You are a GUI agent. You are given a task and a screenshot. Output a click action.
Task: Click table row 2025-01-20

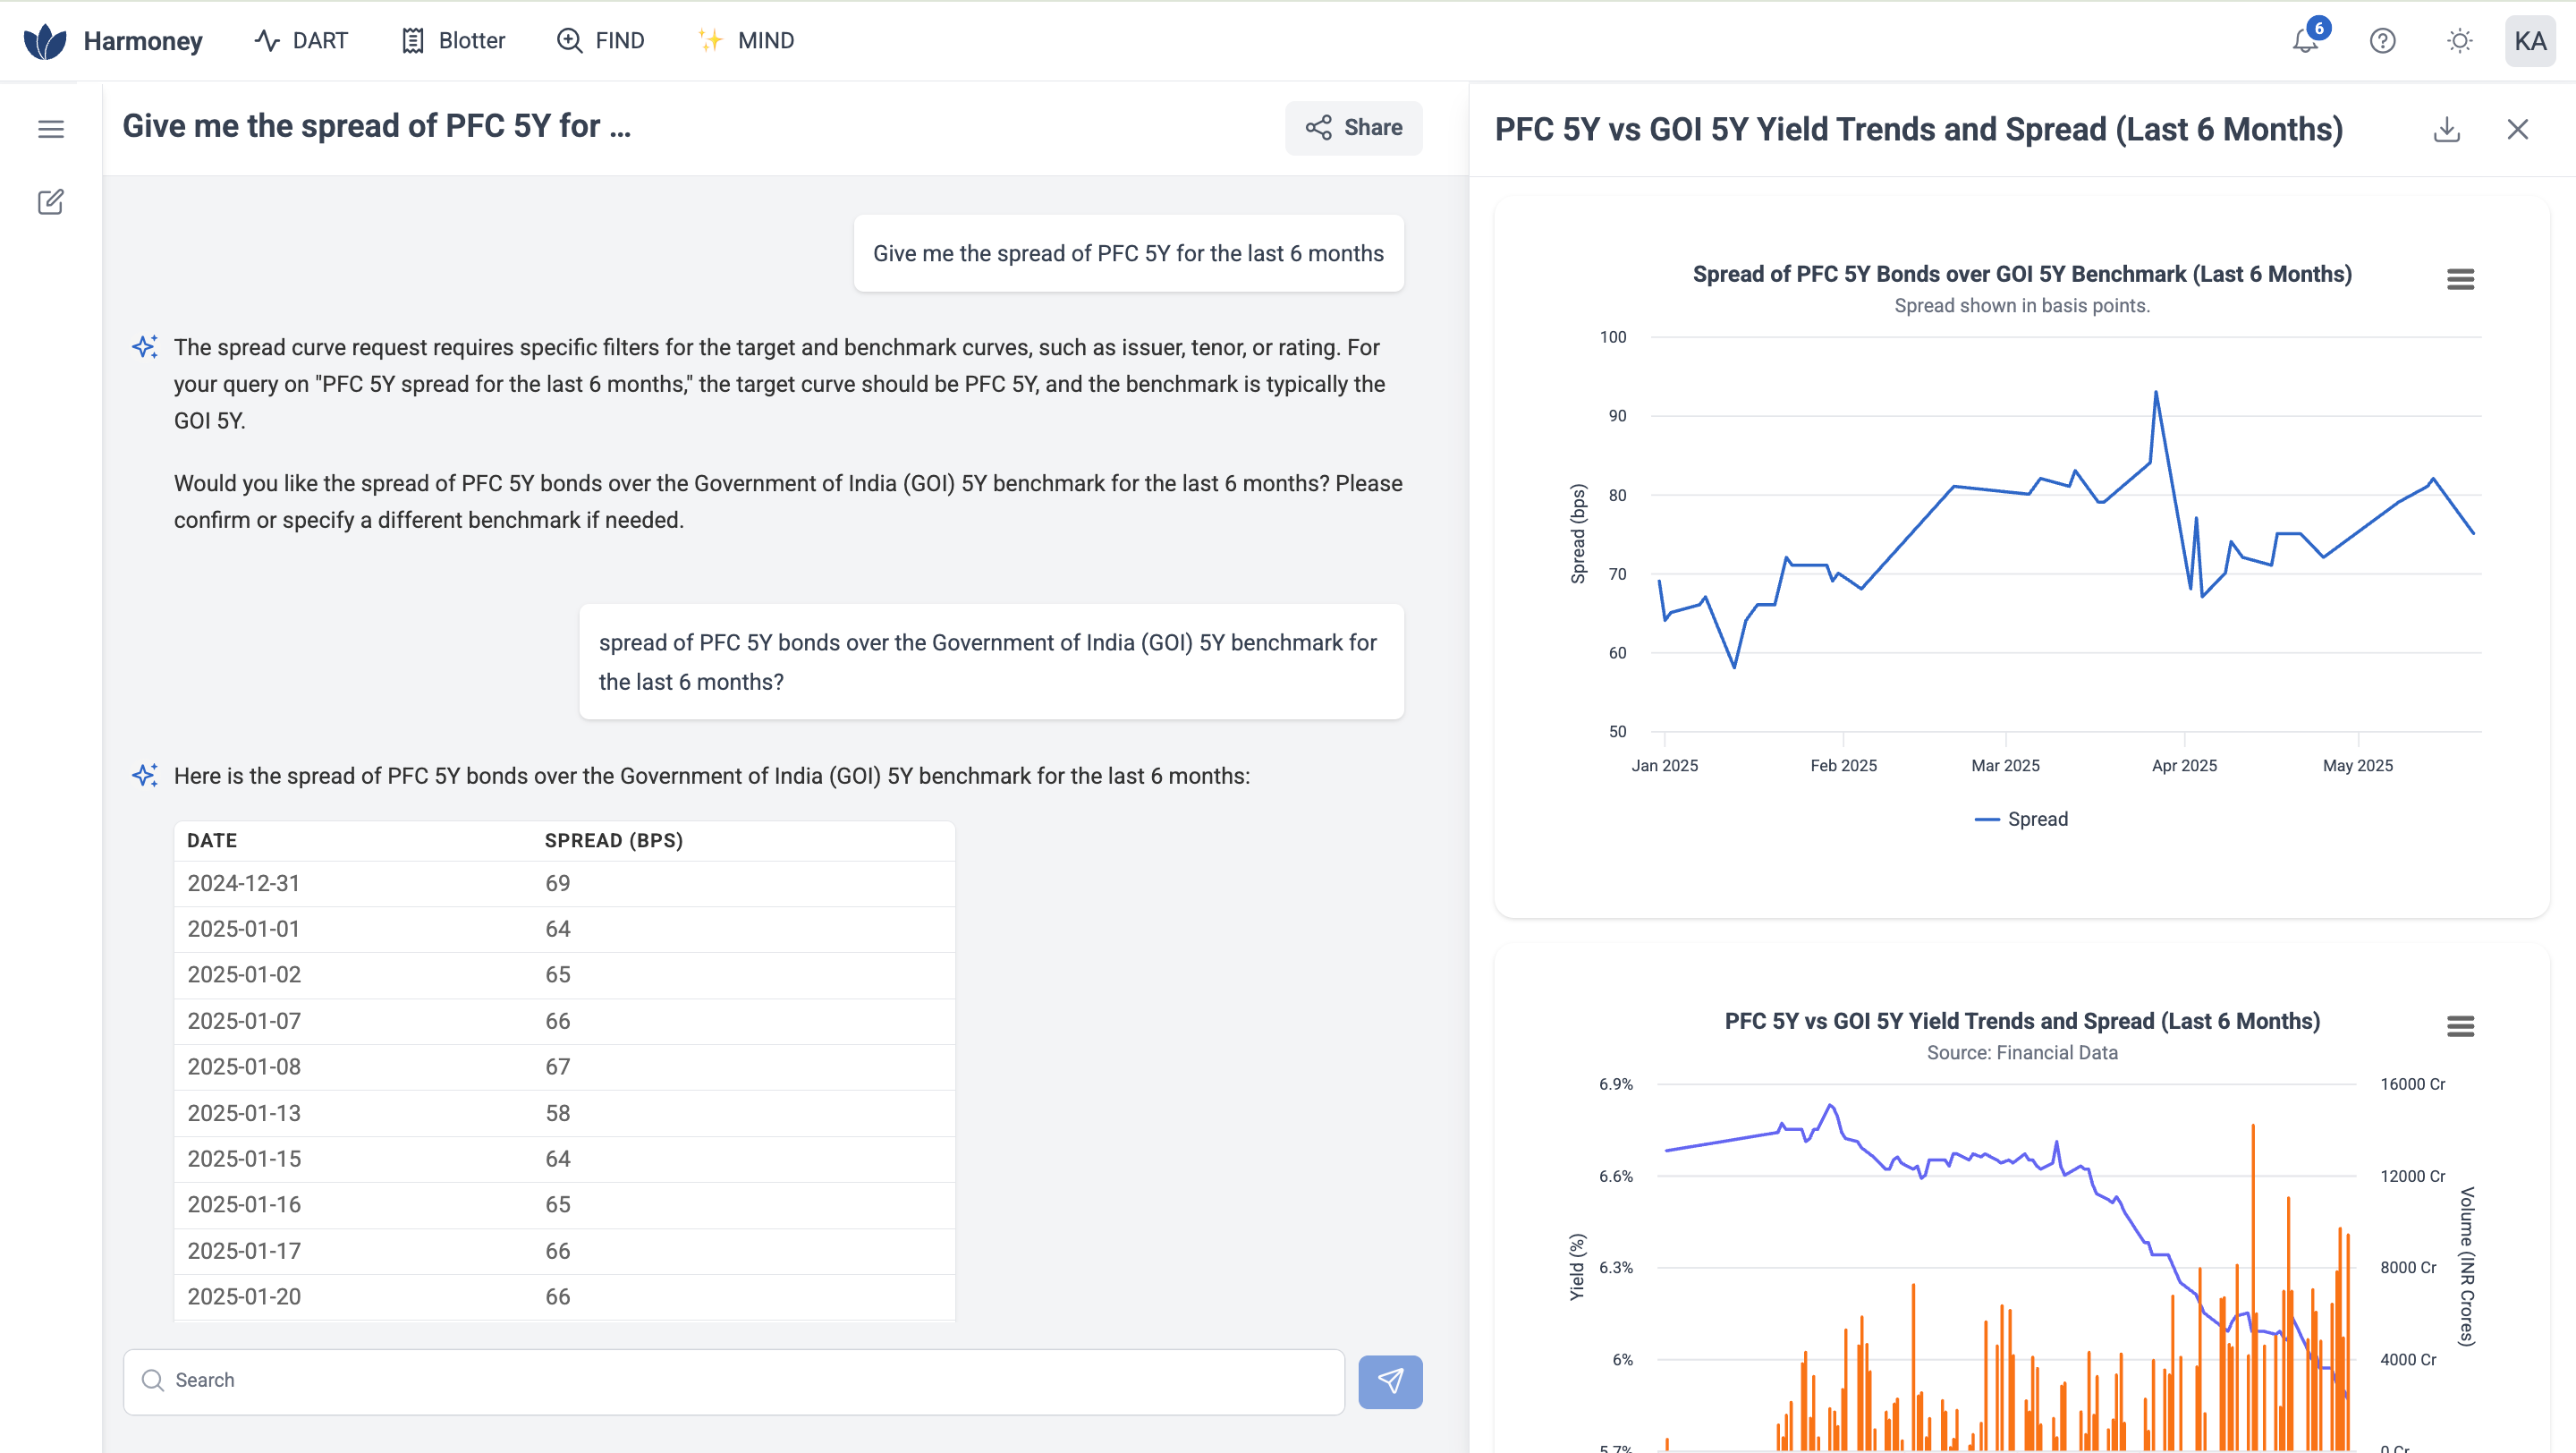point(565,1297)
